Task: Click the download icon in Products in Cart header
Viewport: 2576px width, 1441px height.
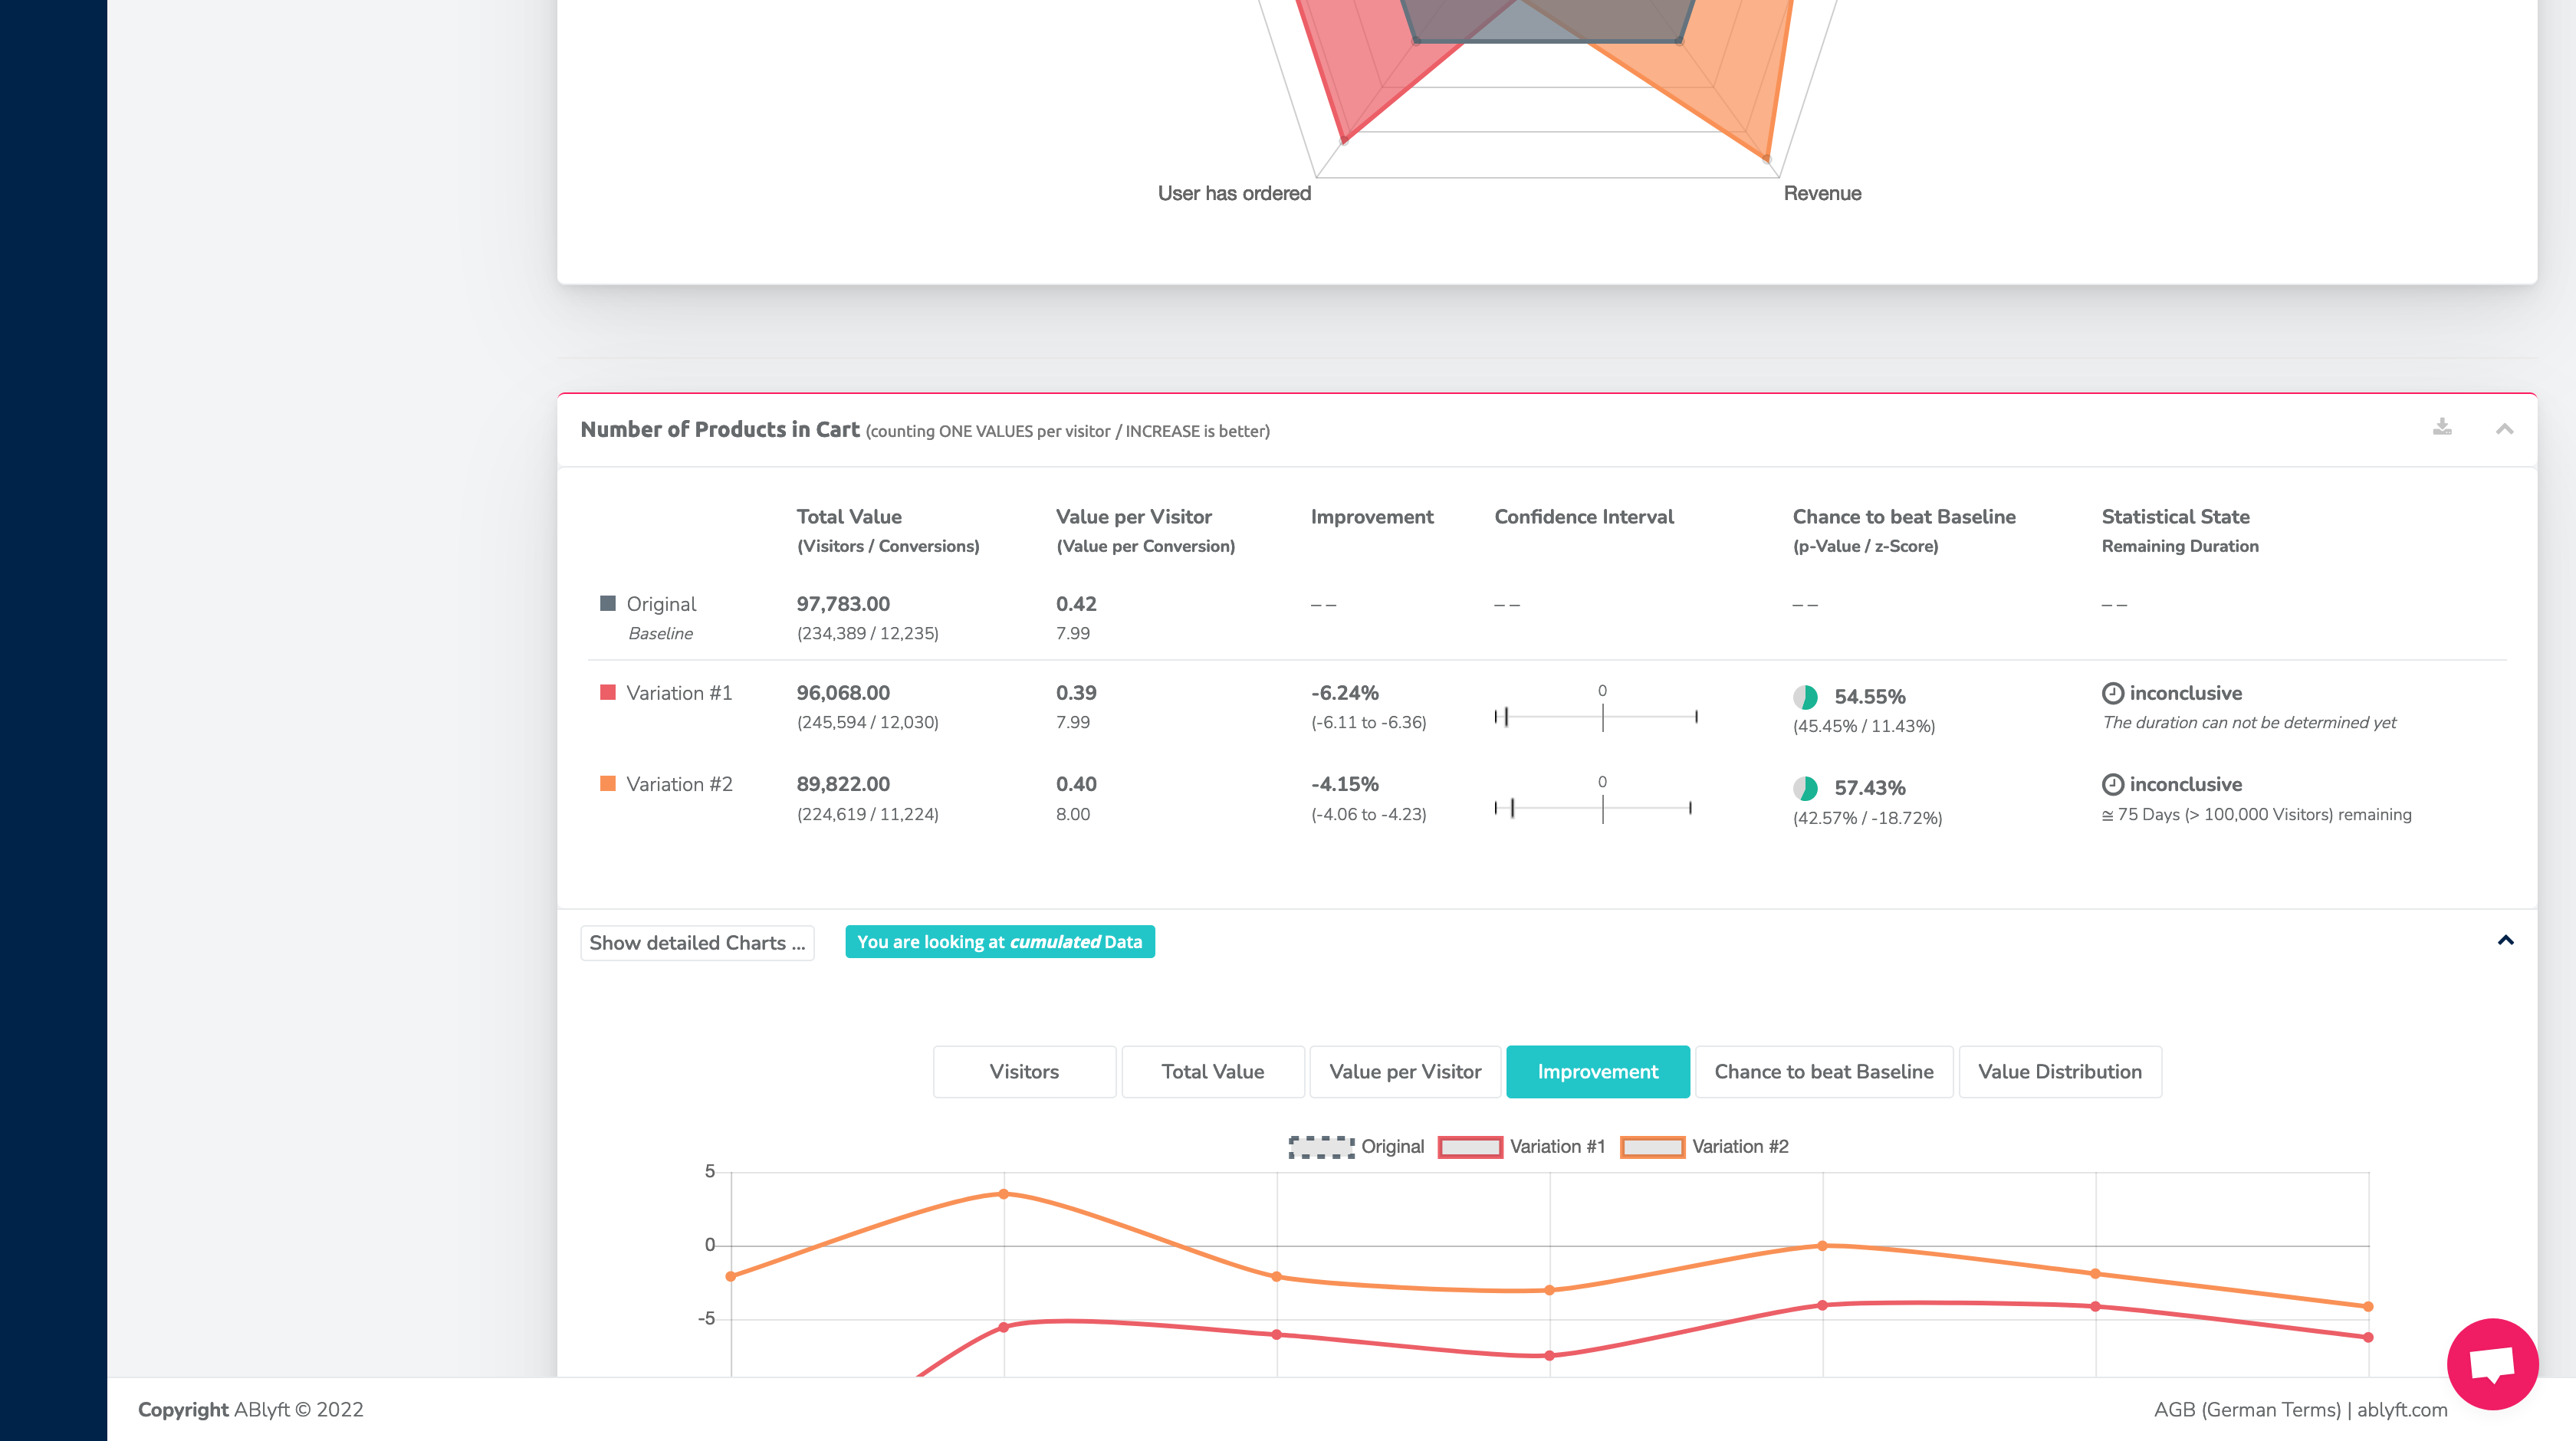Action: (x=2442, y=427)
